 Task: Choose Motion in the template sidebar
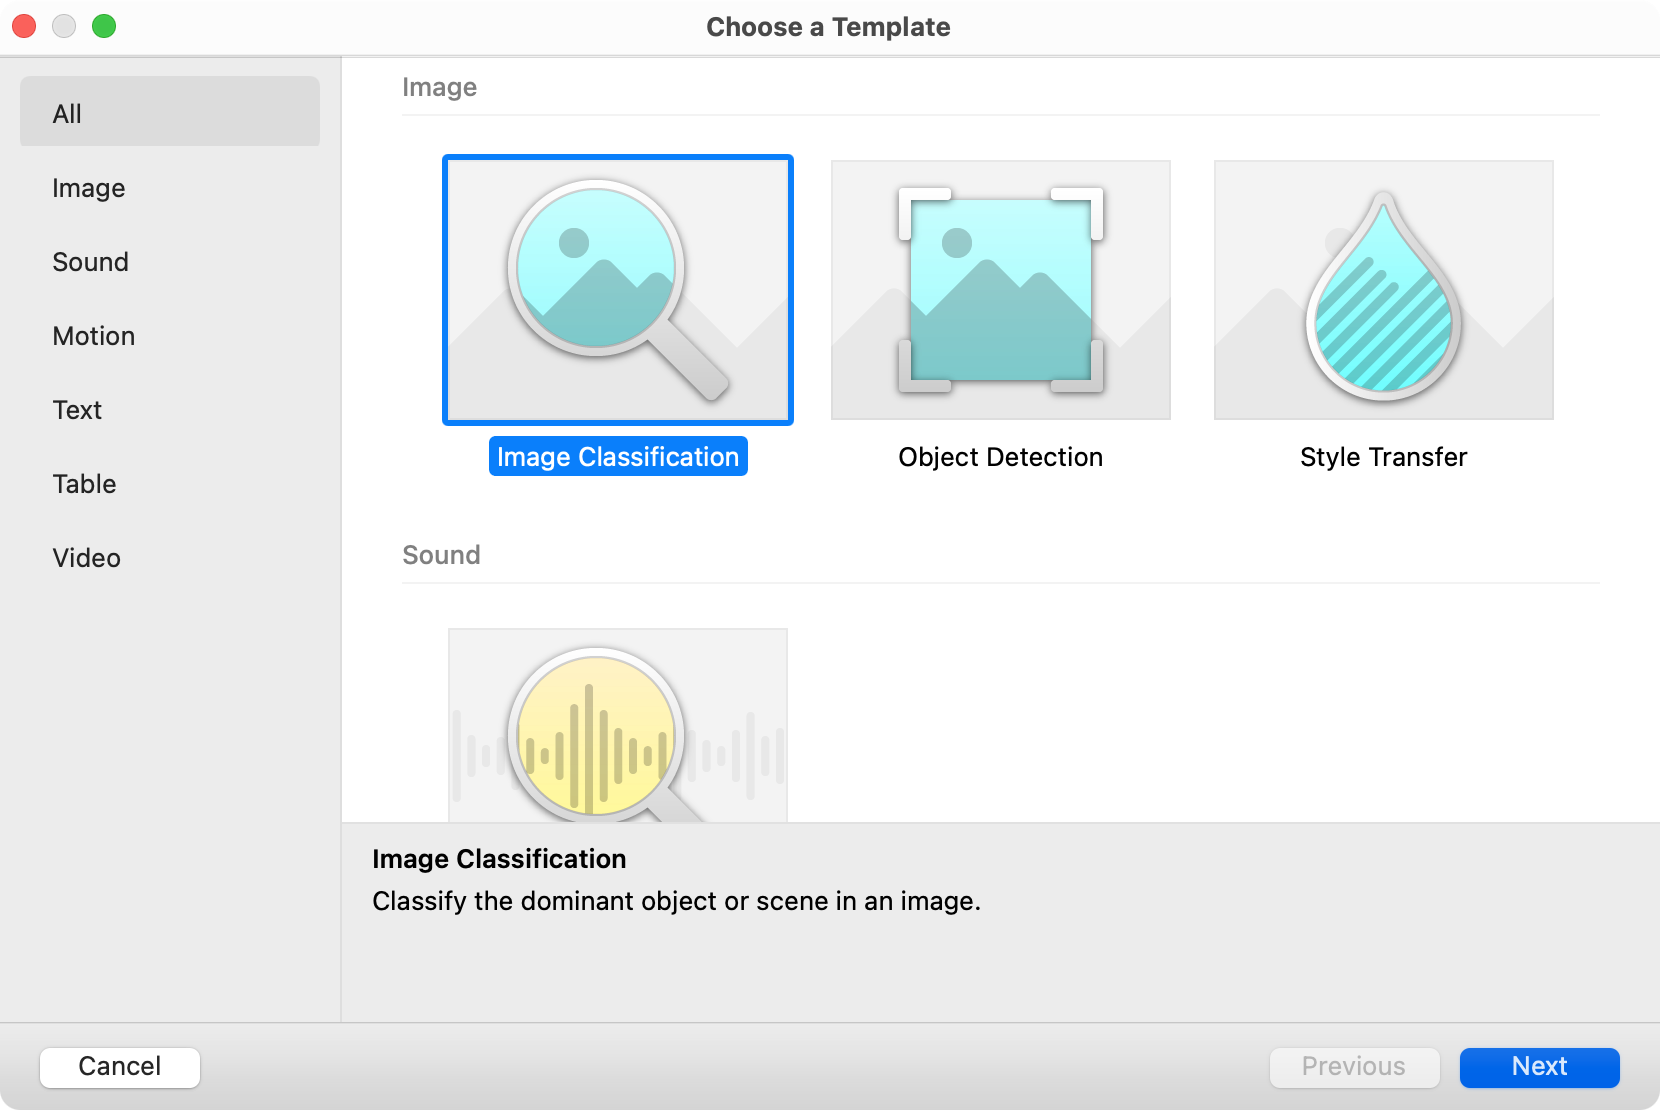tap(93, 336)
